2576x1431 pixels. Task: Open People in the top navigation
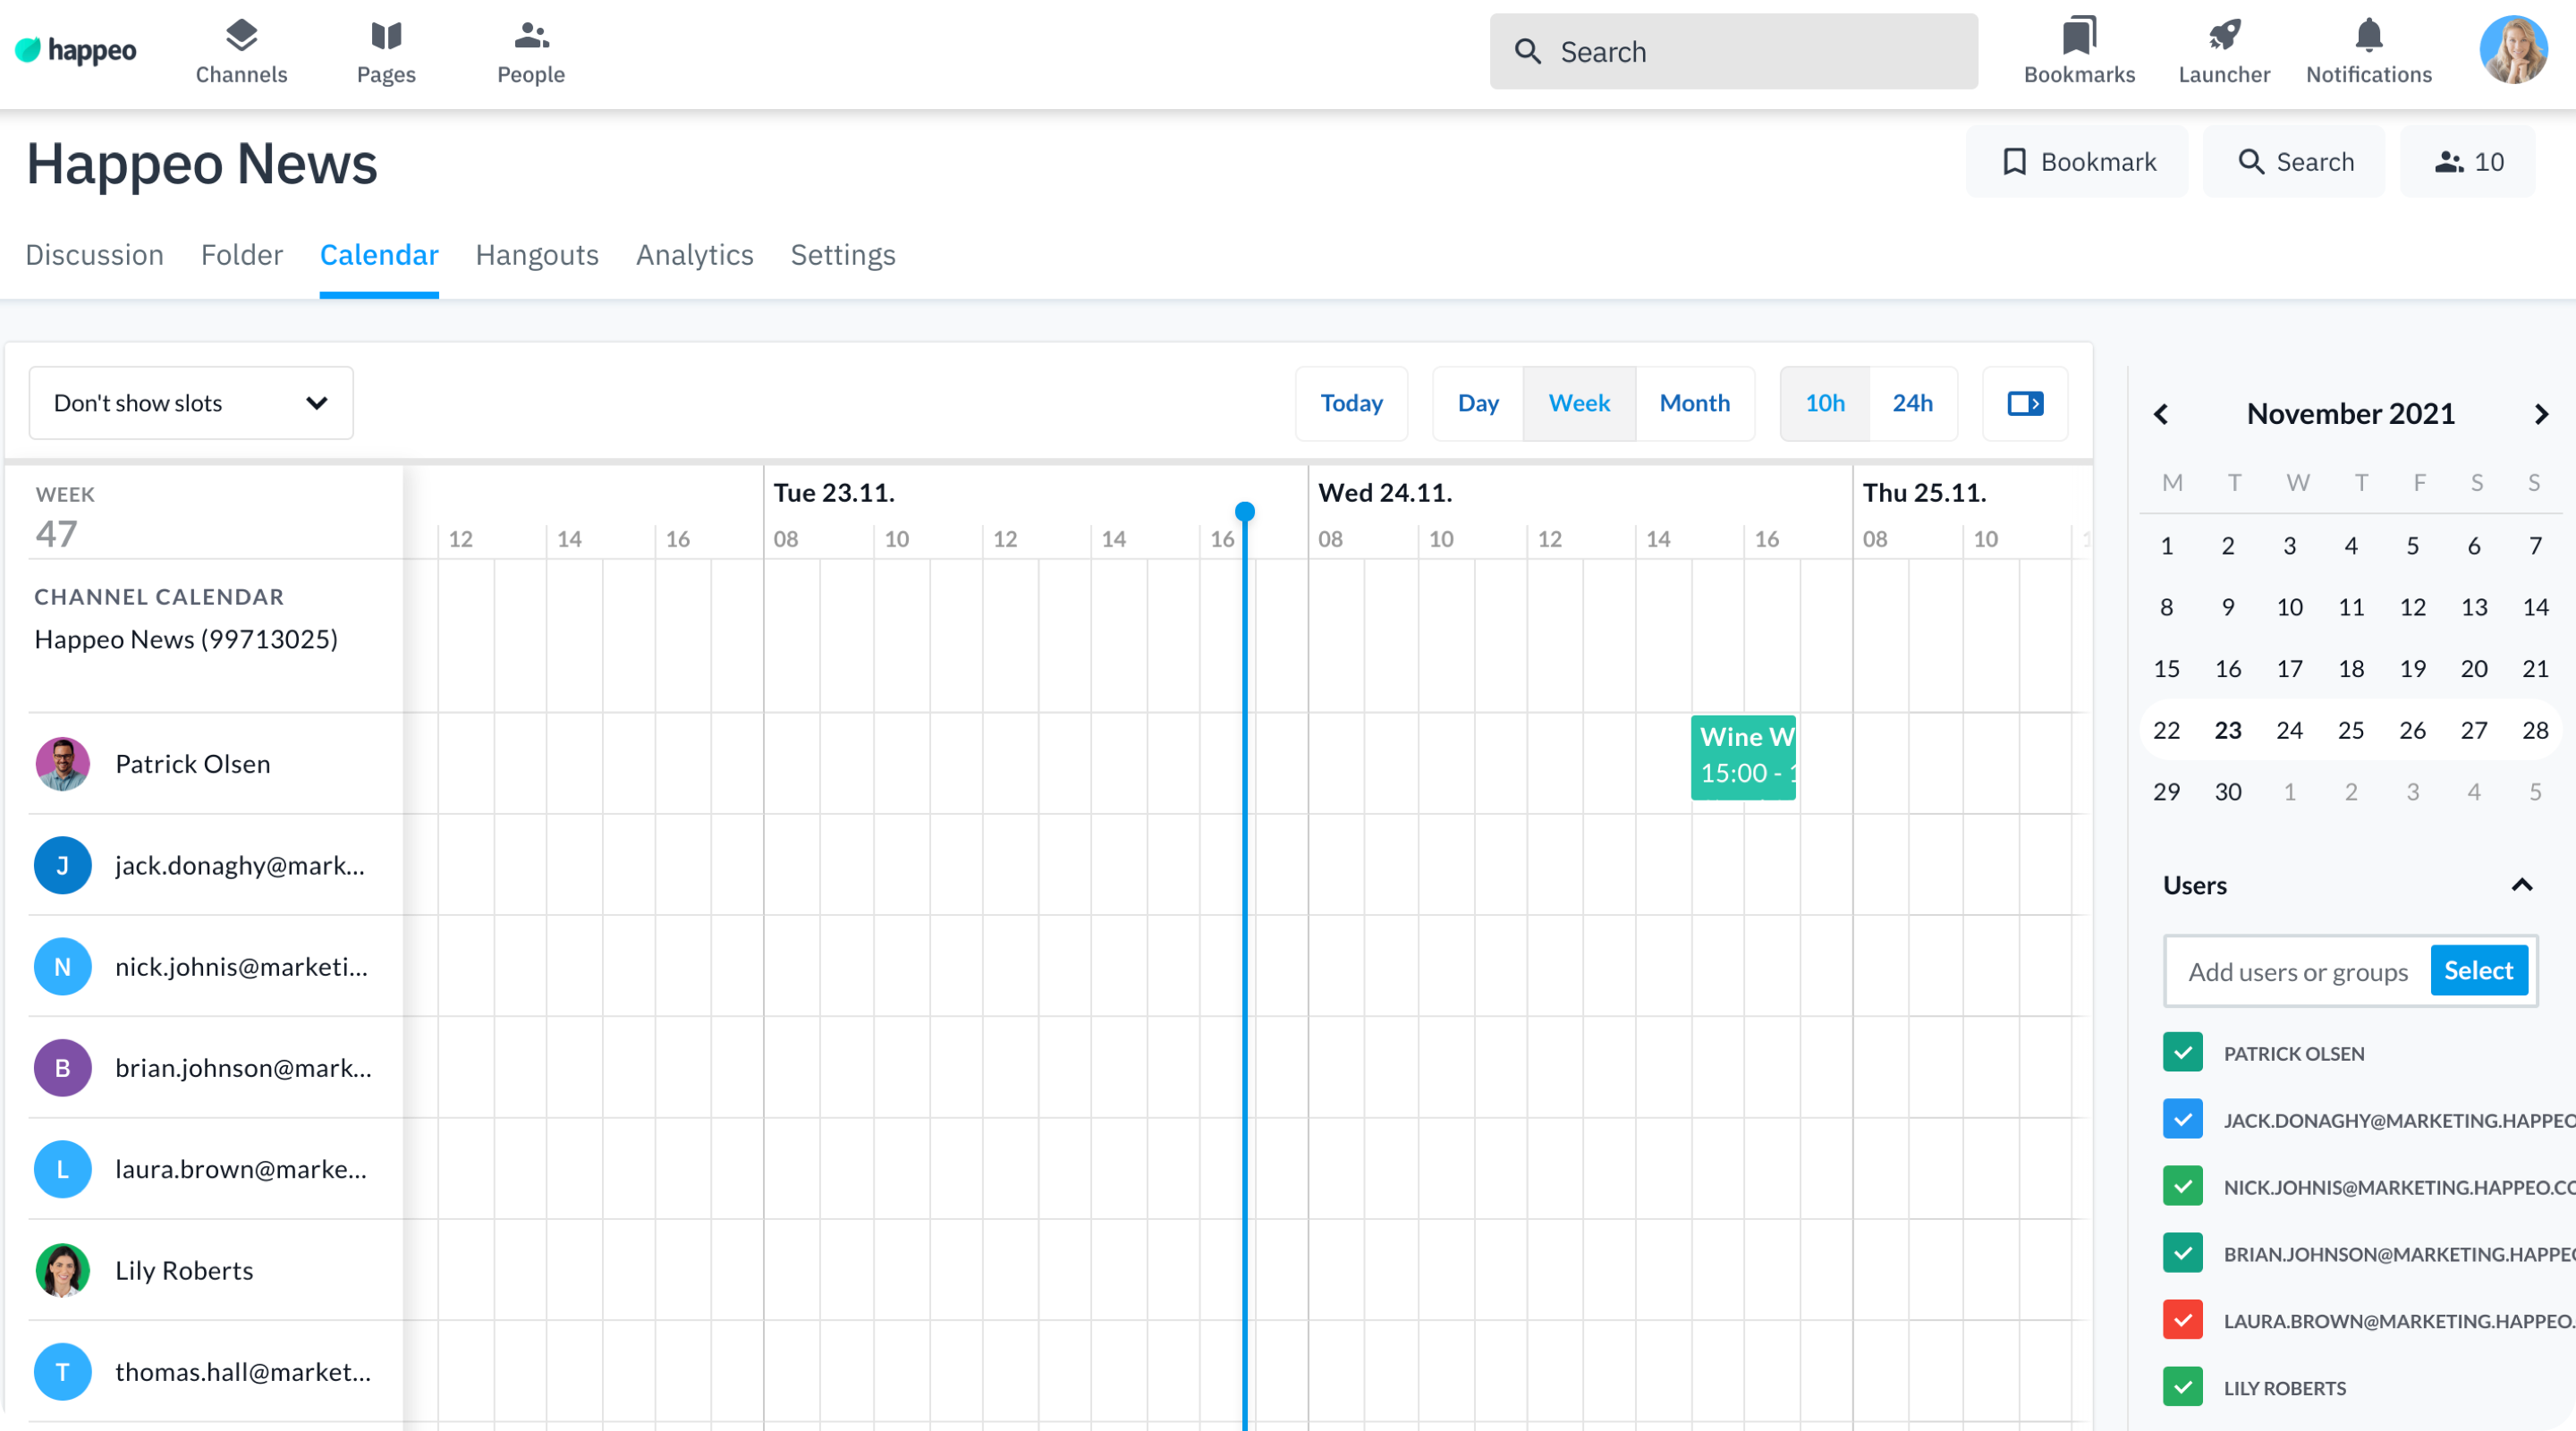(x=531, y=53)
